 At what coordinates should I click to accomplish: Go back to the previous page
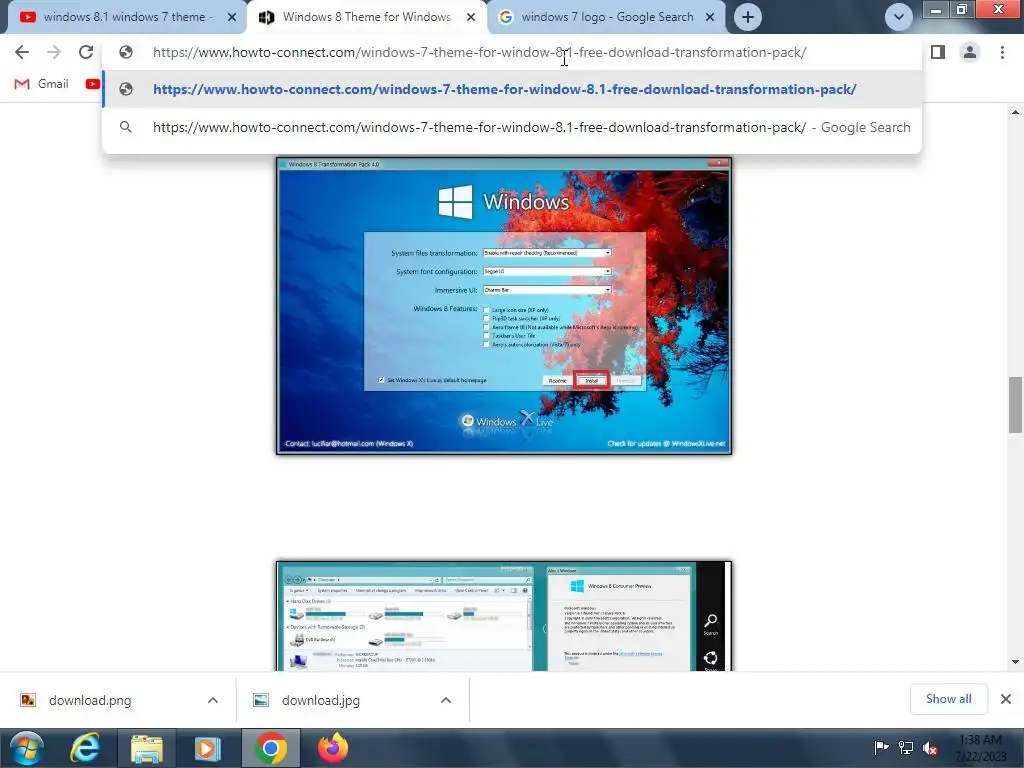tap(22, 52)
